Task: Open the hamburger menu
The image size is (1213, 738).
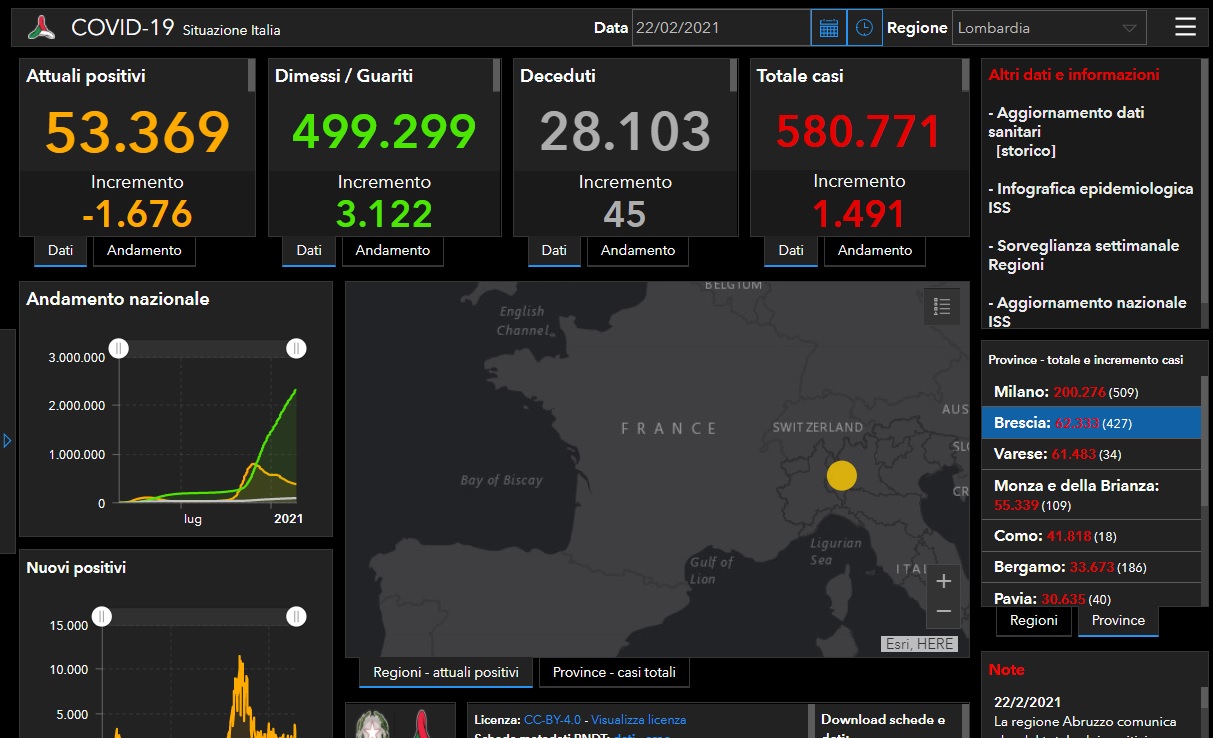Action: tap(1185, 27)
